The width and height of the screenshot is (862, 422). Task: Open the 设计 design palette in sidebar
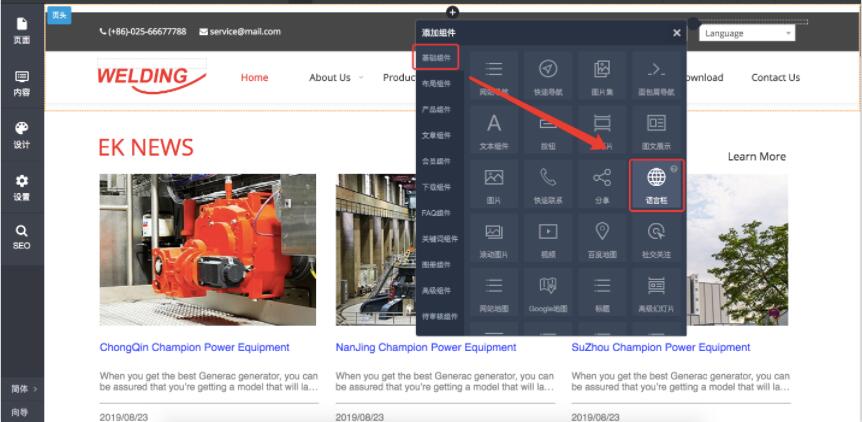tap(21, 135)
